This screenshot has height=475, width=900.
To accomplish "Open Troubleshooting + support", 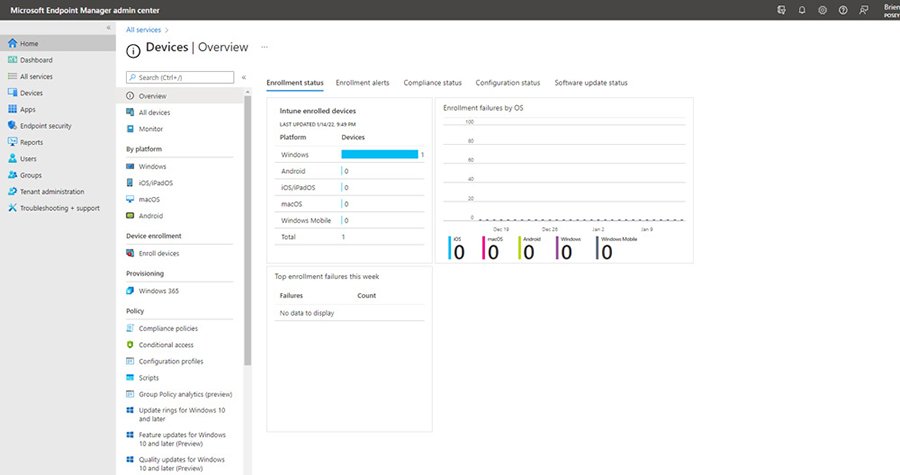I will click(60, 208).
